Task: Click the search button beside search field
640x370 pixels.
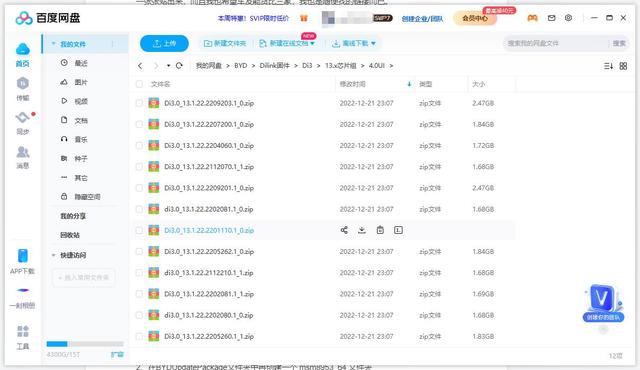Action: click(619, 43)
